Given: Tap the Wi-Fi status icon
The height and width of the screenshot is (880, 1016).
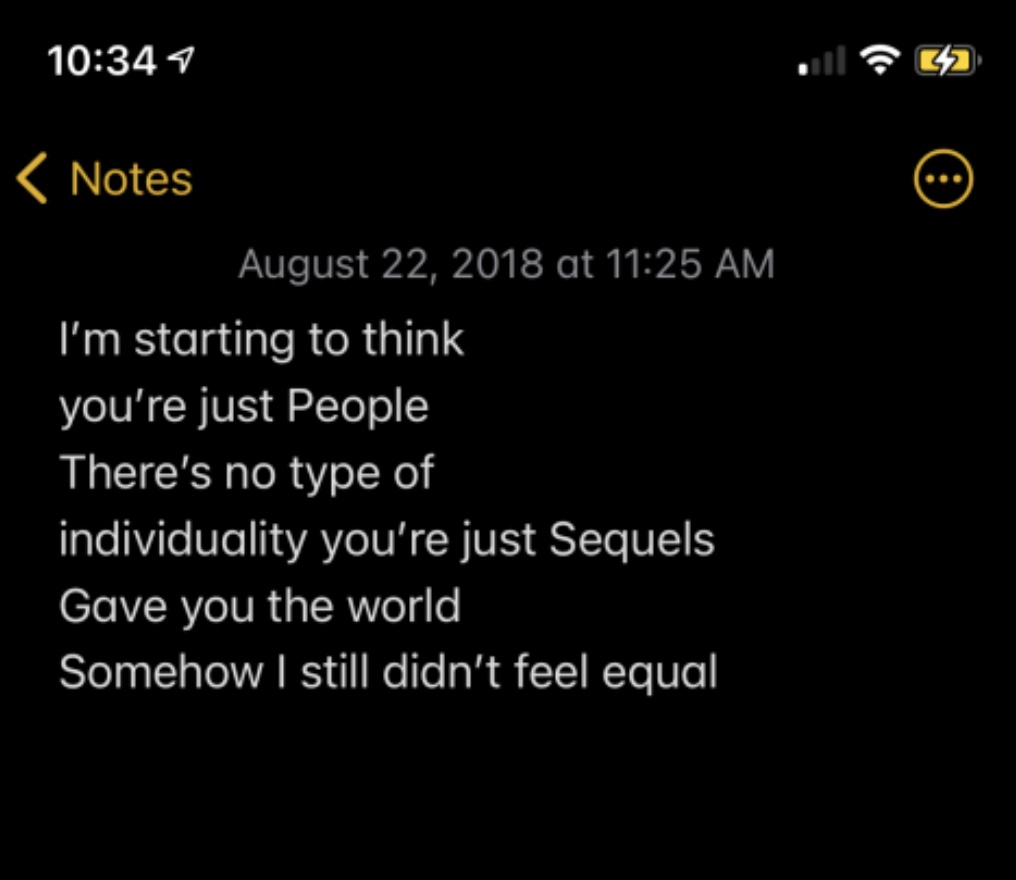Looking at the screenshot, I should [x=880, y=62].
